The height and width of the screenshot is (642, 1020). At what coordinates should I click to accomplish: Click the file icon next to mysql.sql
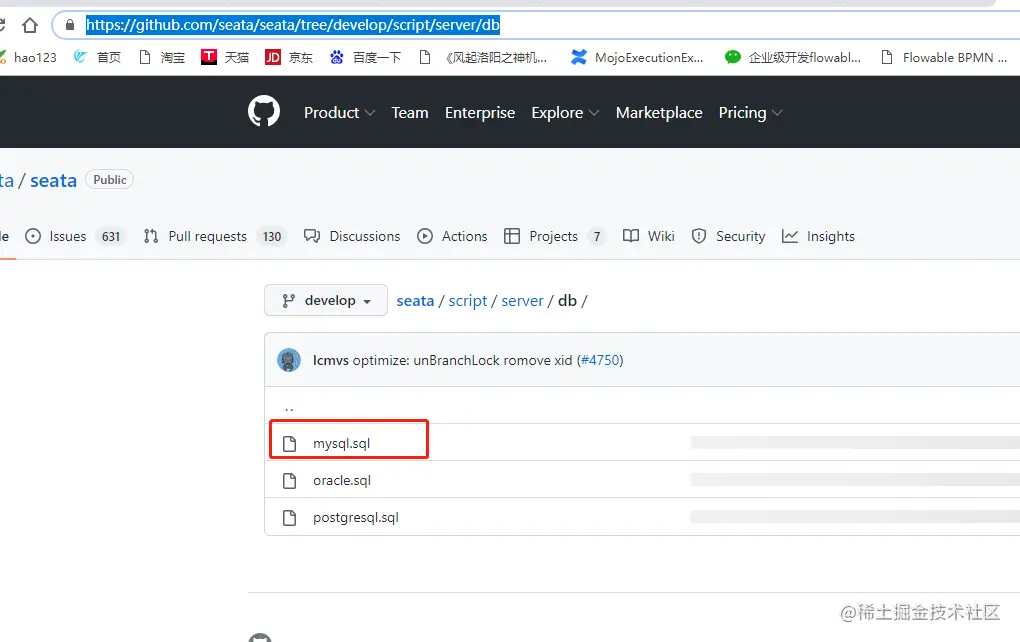pyautogui.click(x=289, y=444)
